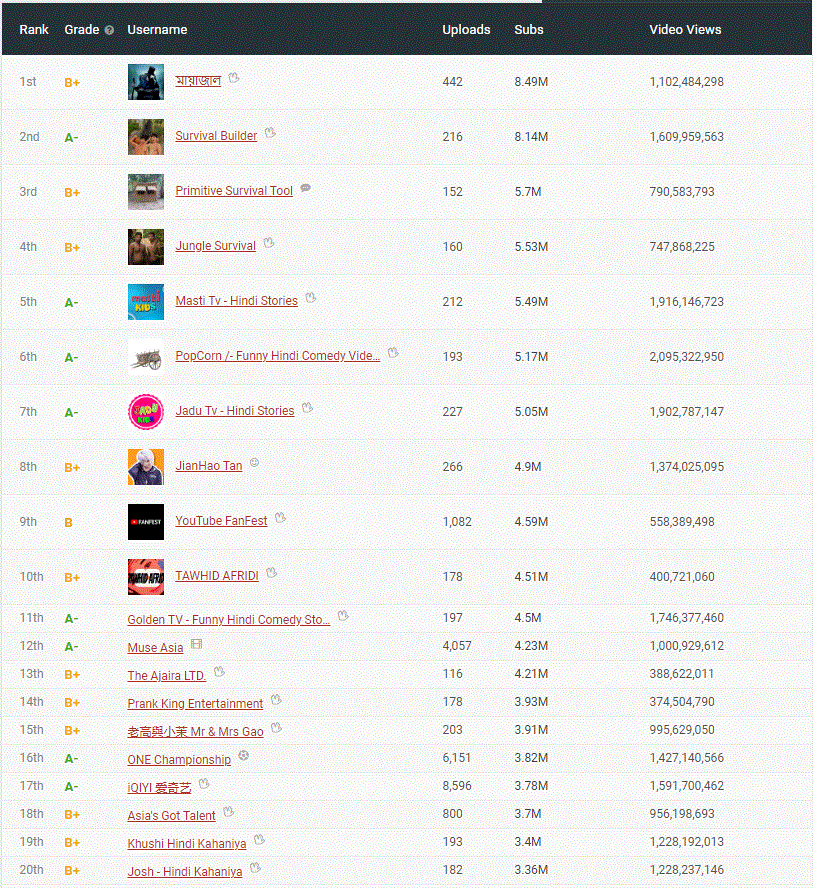Image resolution: width=813 pixels, height=888 pixels.
Task: Click the মায়াজাল channel thumbnail
Action: (146, 82)
